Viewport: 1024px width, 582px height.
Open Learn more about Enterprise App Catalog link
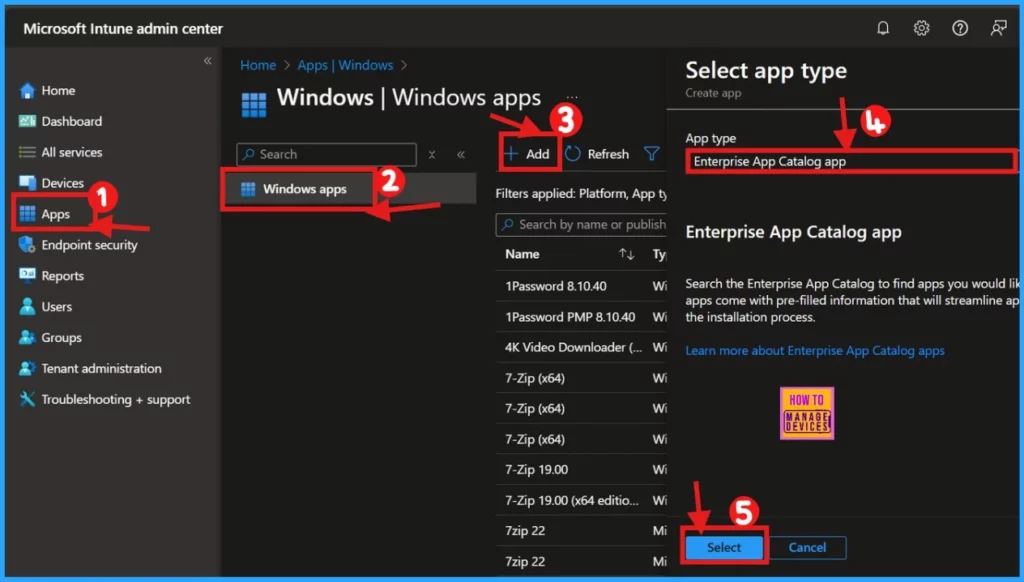click(814, 351)
